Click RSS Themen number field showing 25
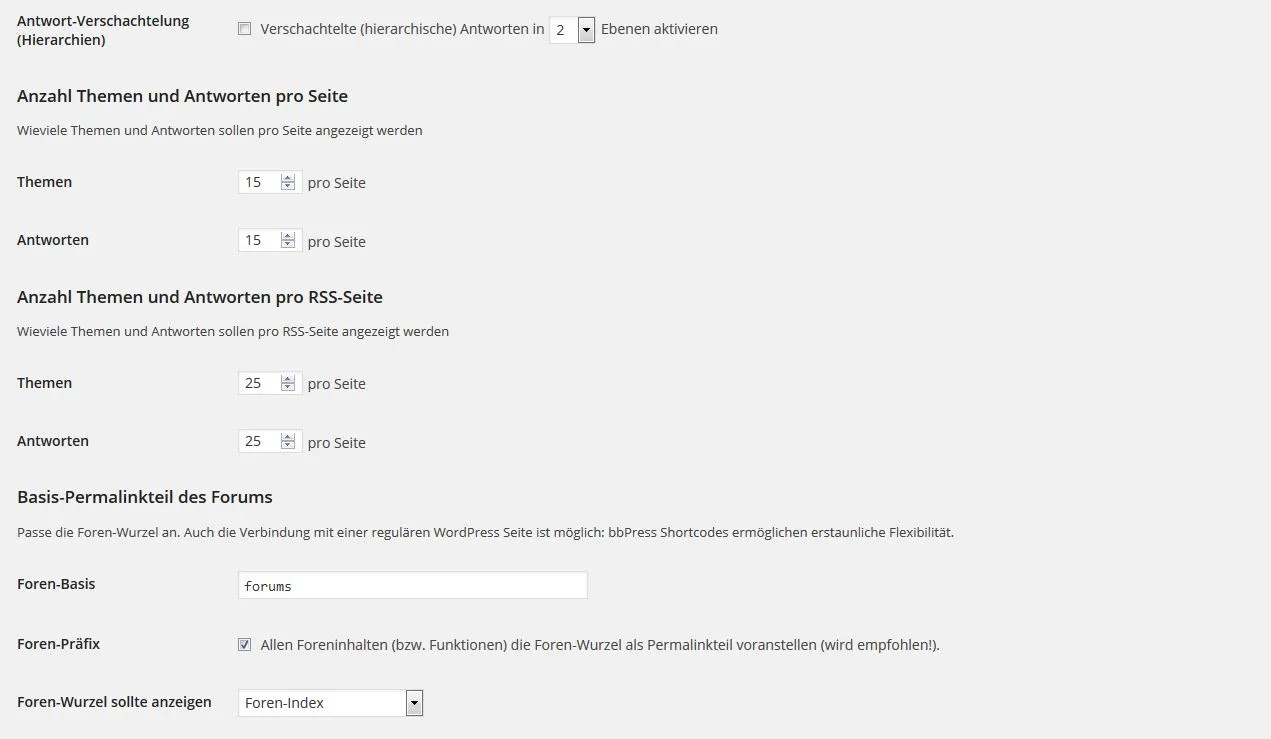 tap(270, 383)
